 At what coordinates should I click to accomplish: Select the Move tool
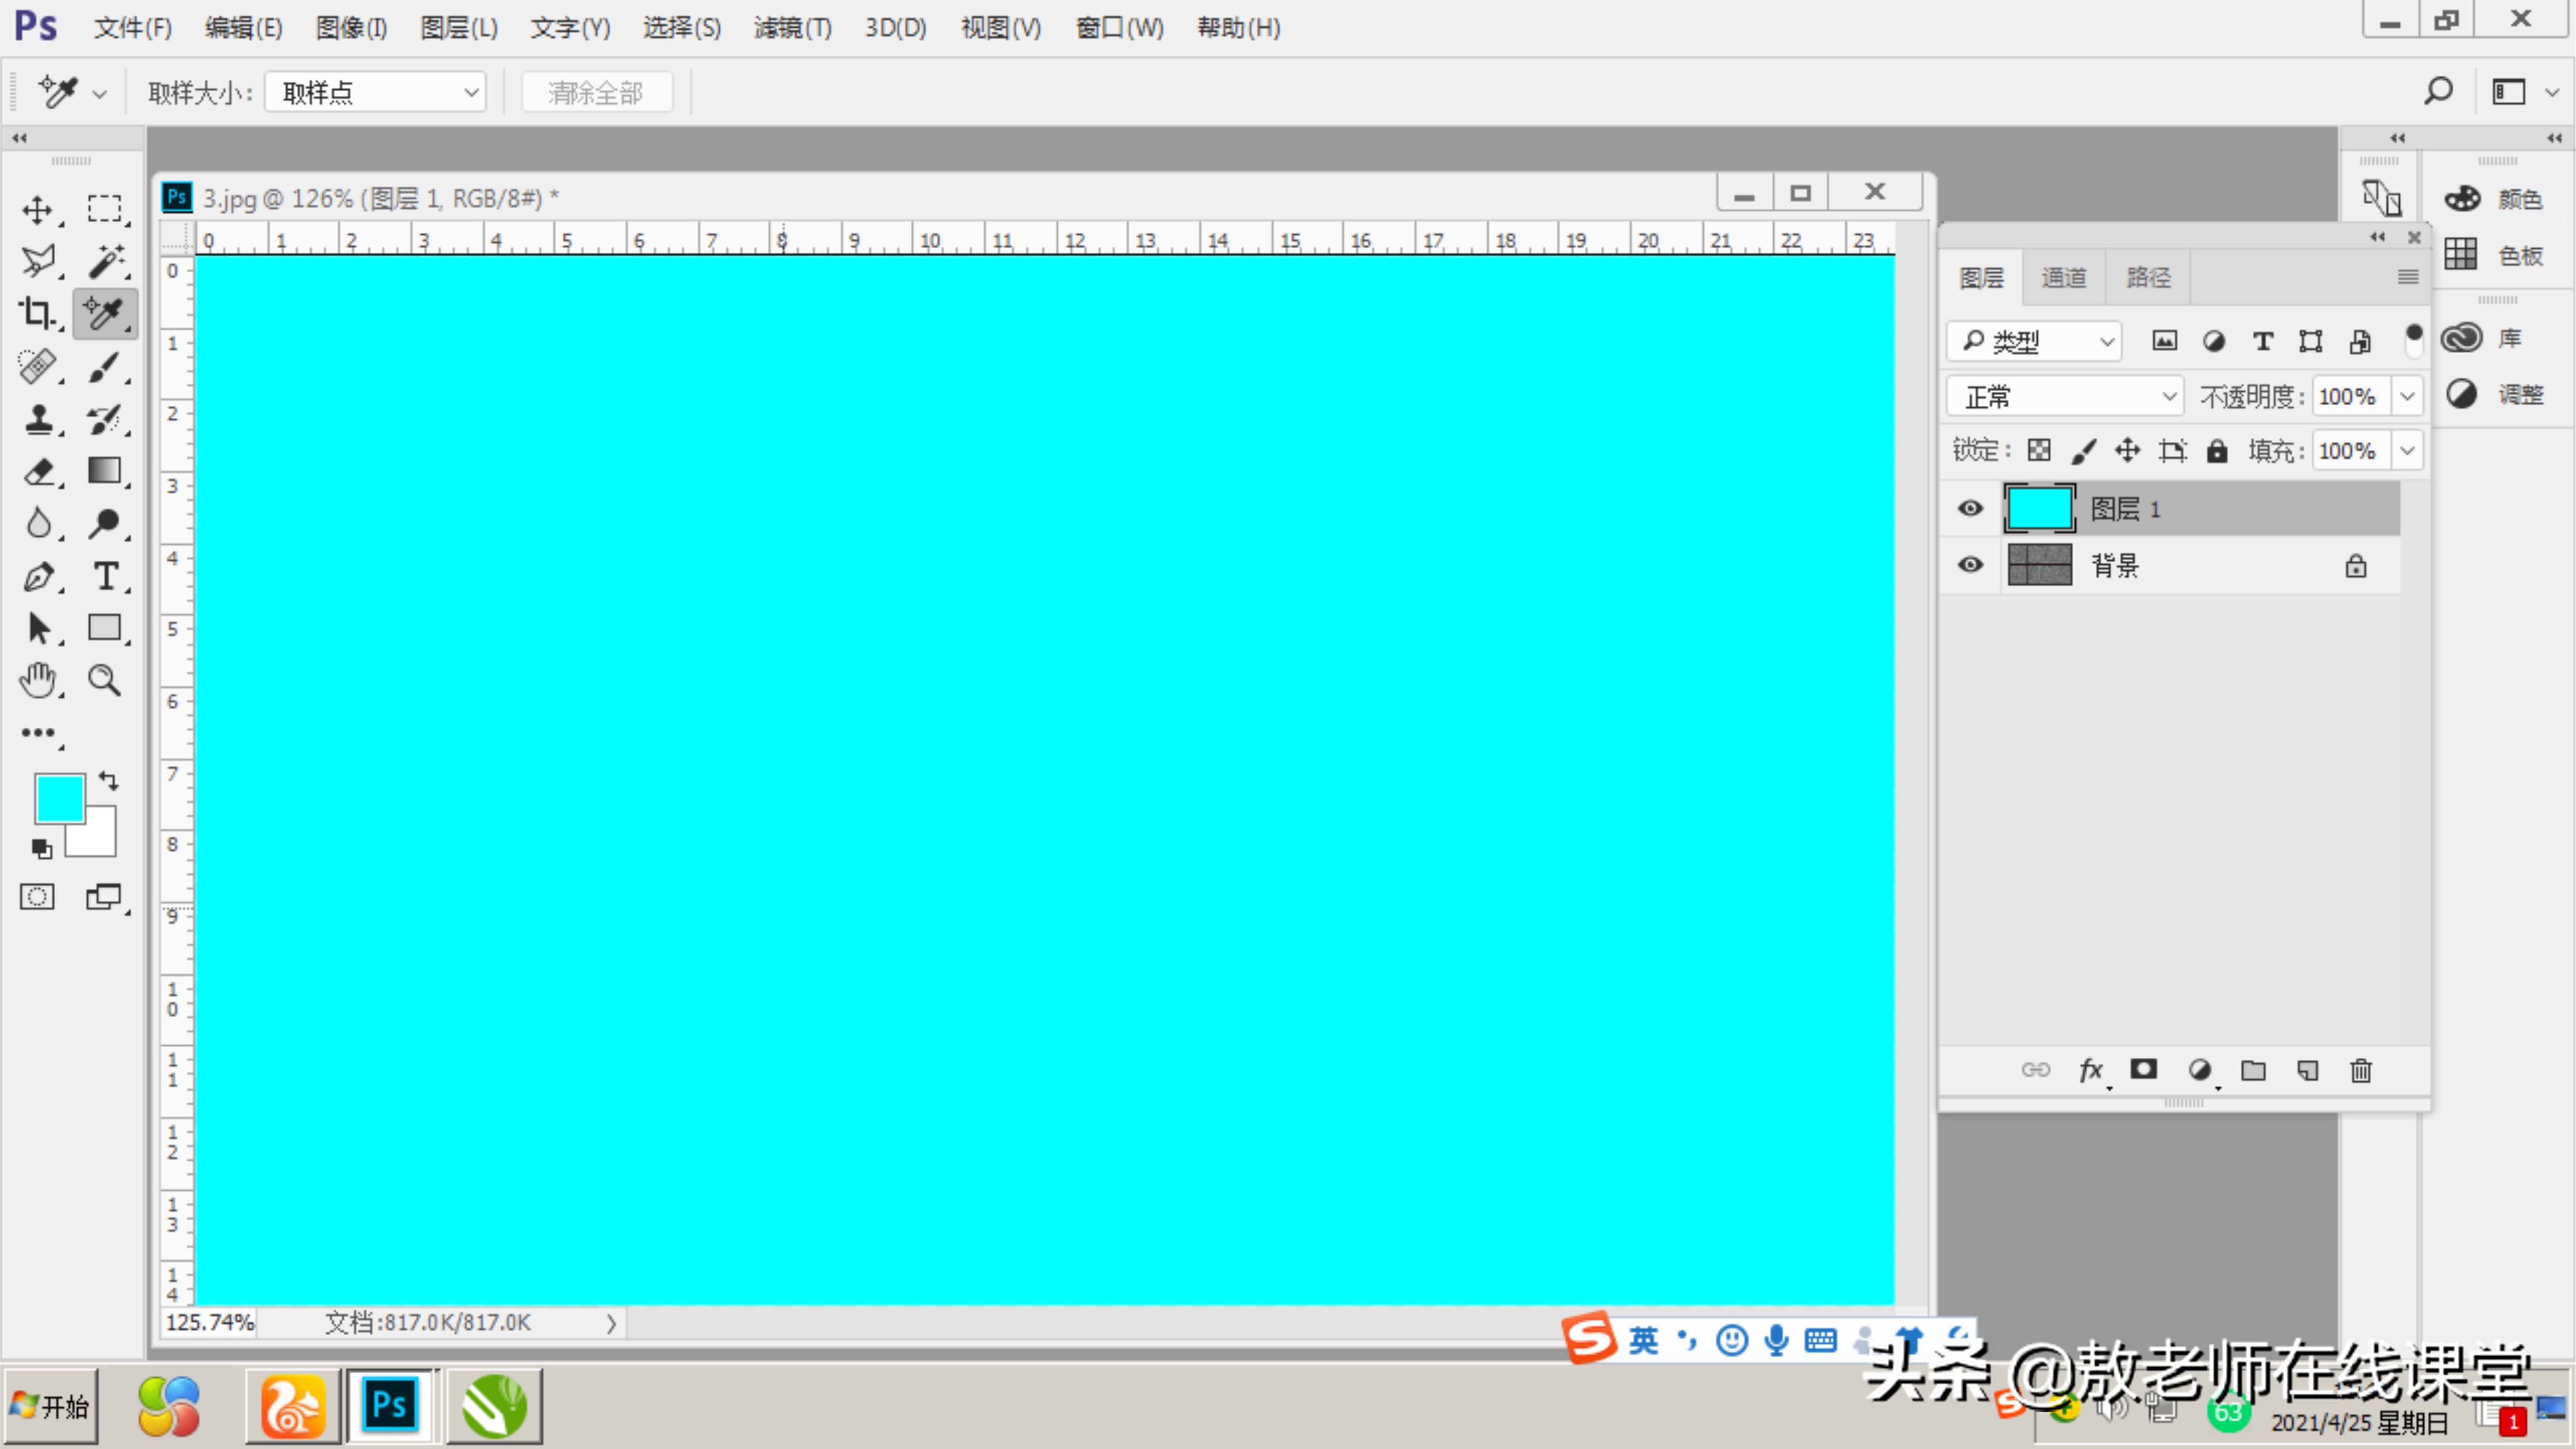point(37,210)
